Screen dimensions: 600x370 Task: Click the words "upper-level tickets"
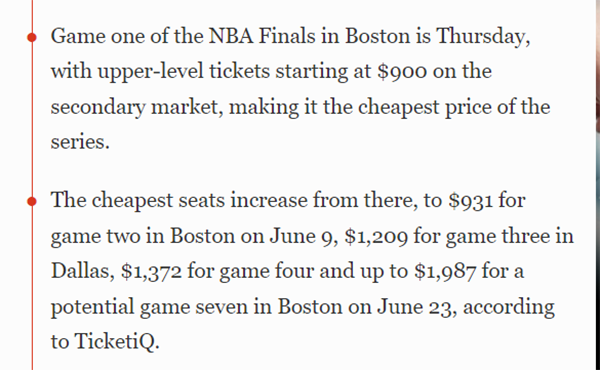(184, 72)
